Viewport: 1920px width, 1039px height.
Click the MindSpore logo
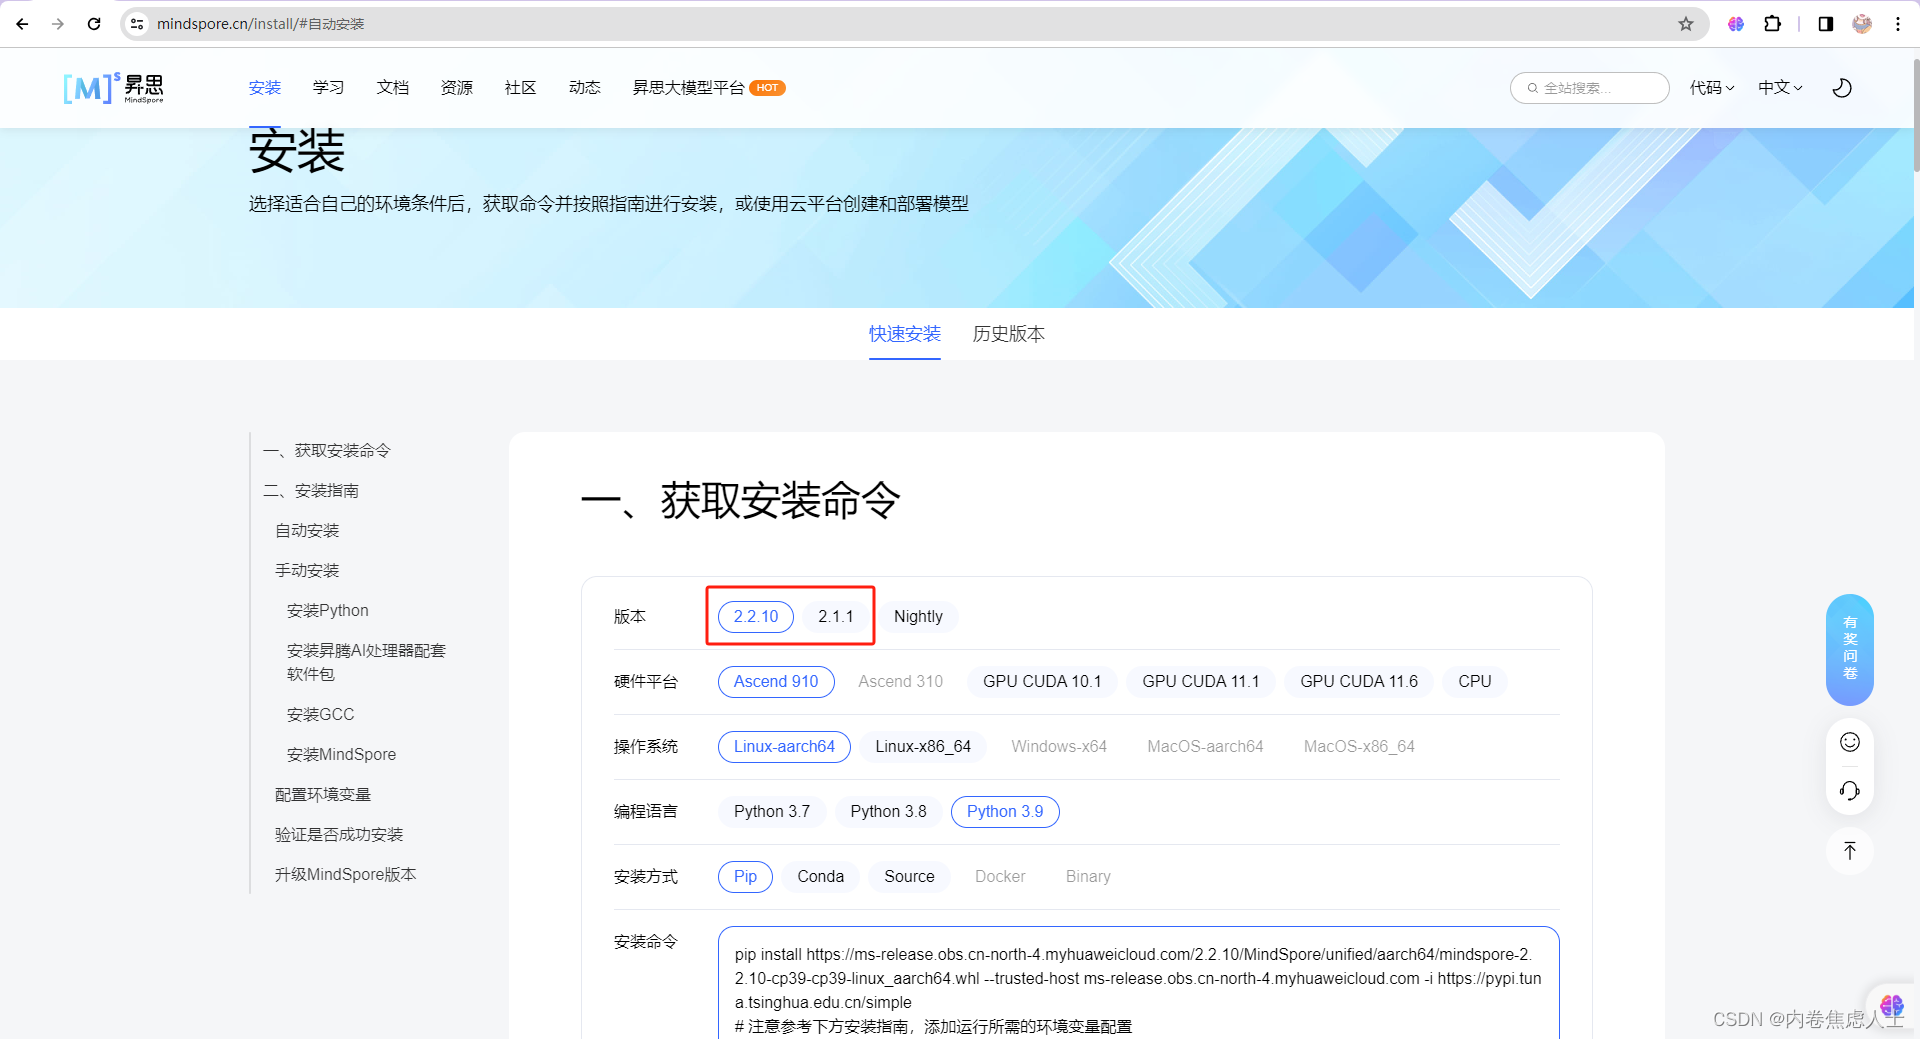(x=113, y=88)
